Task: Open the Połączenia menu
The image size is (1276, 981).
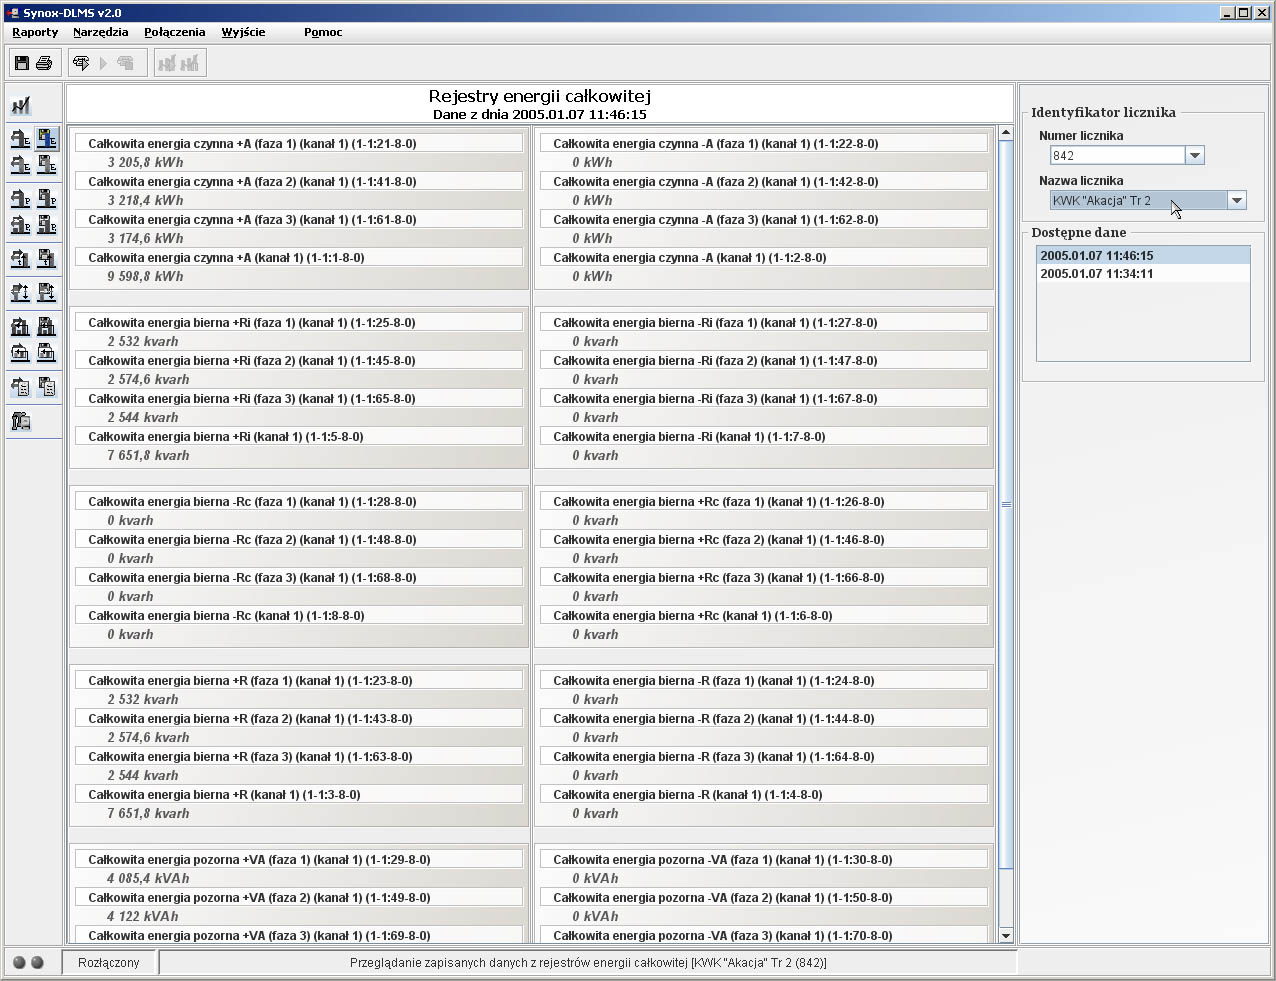Action: pyautogui.click(x=174, y=32)
